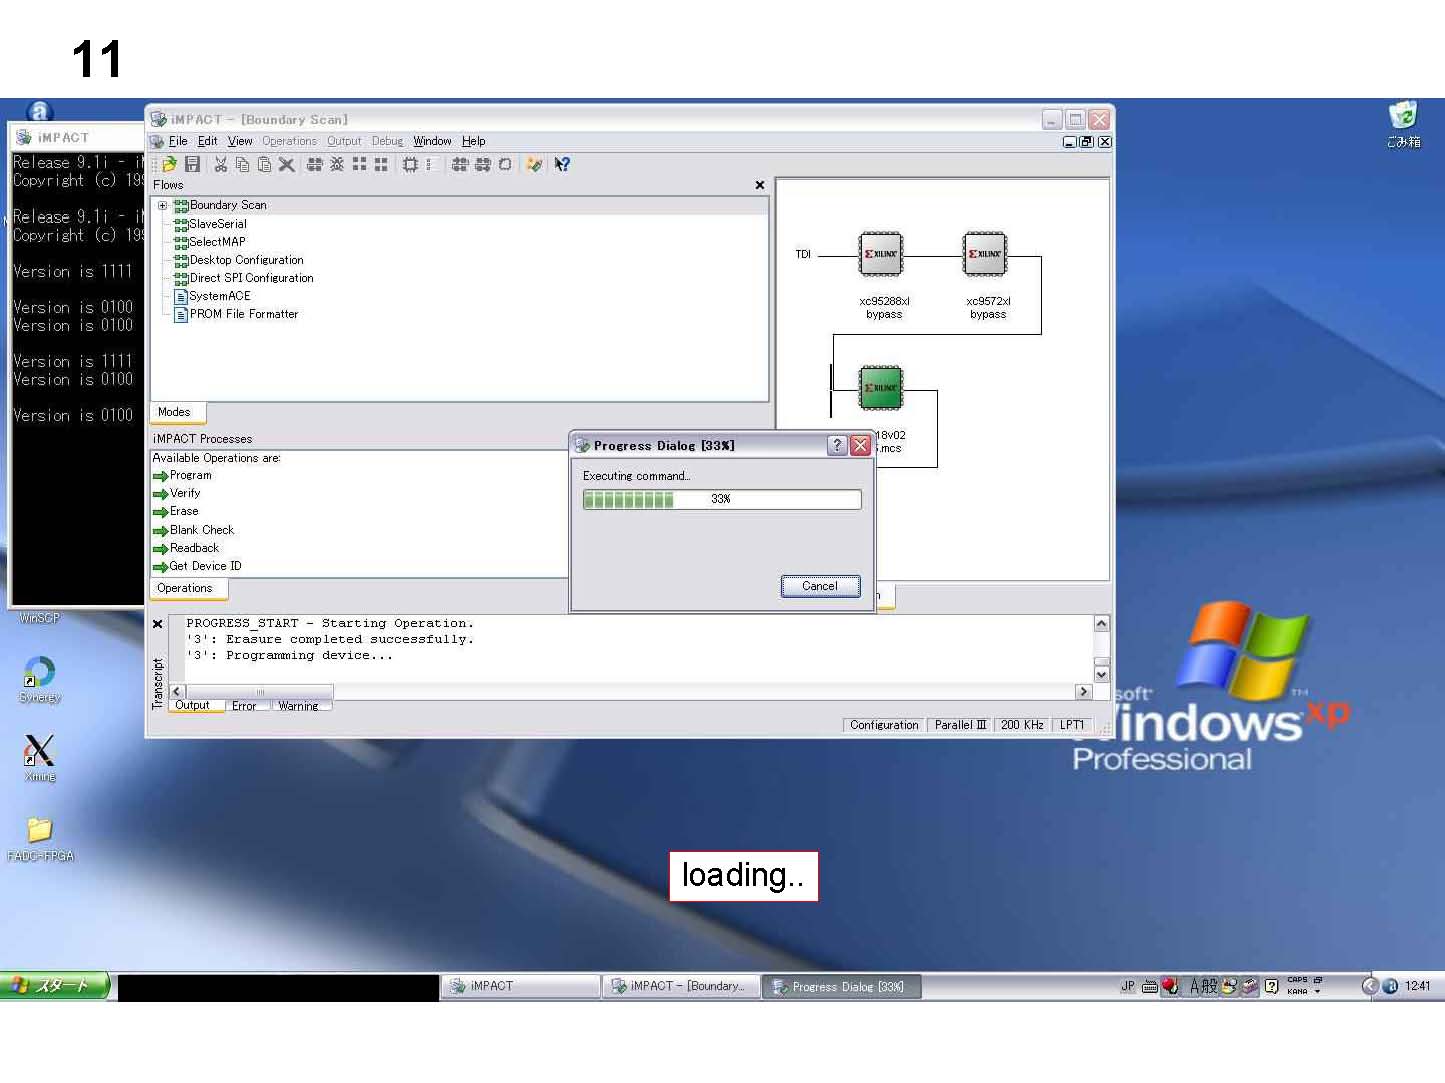This screenshot has height=1083, width=1445.
Task: Click the Parallel III status bar field
Action: coord(960,725)
